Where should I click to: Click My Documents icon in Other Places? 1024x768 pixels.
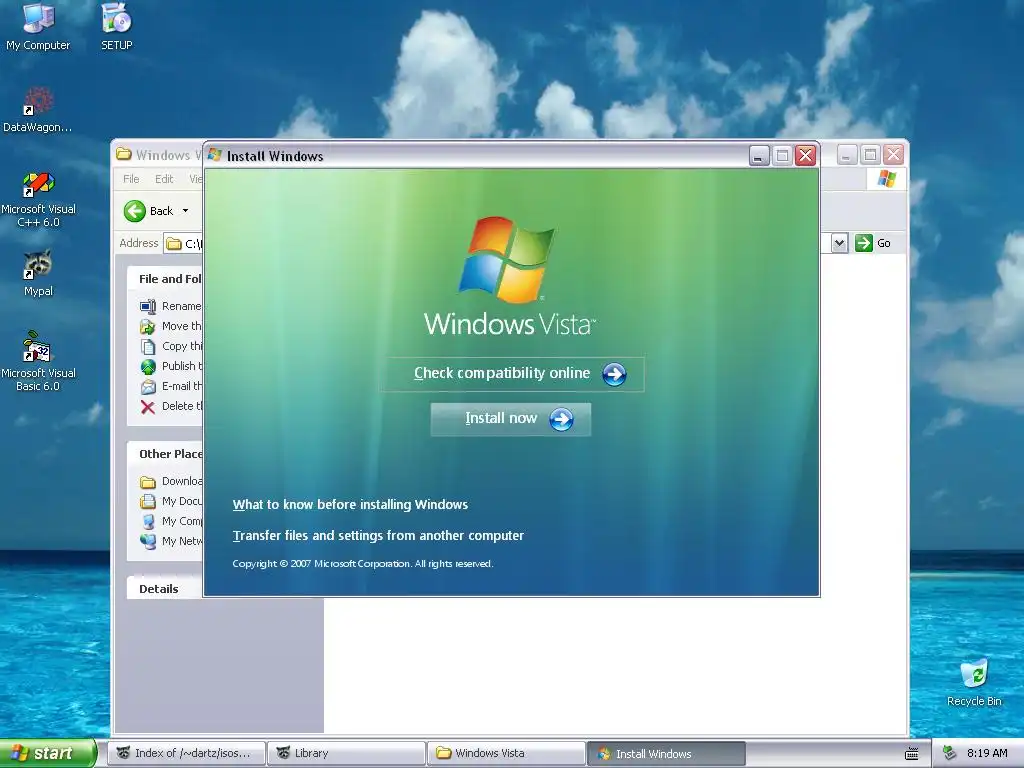148,502
